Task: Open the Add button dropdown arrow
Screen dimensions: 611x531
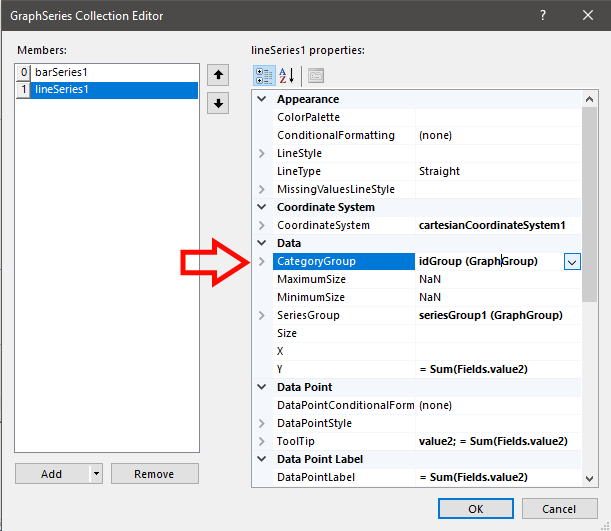Action: [x=96, y=474]
